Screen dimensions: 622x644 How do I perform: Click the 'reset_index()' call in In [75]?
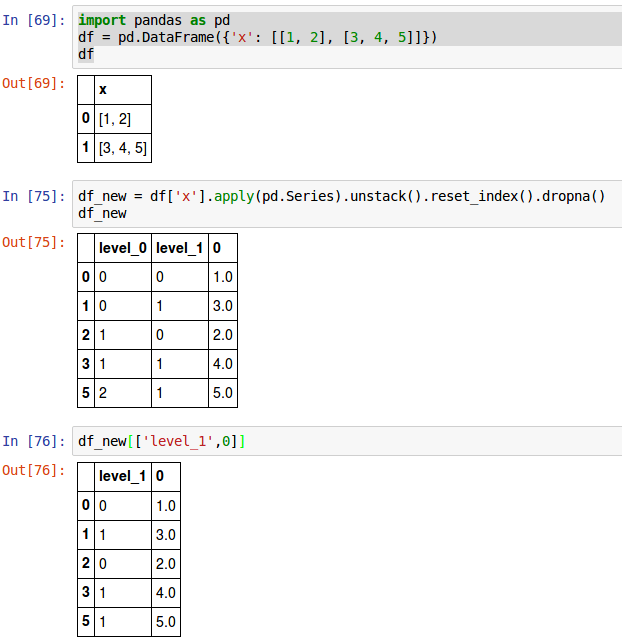[x=482, y=196]
